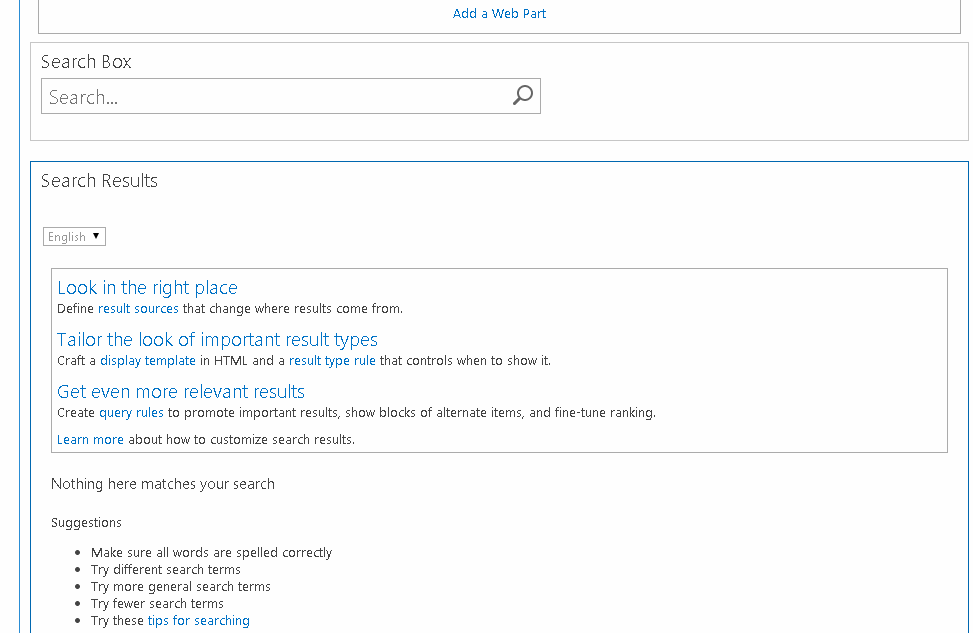Image resolution: width=973 pixels, height=633 pixels.
Task: Click Add a Web Part link
Action: click(x=500, y=14)
